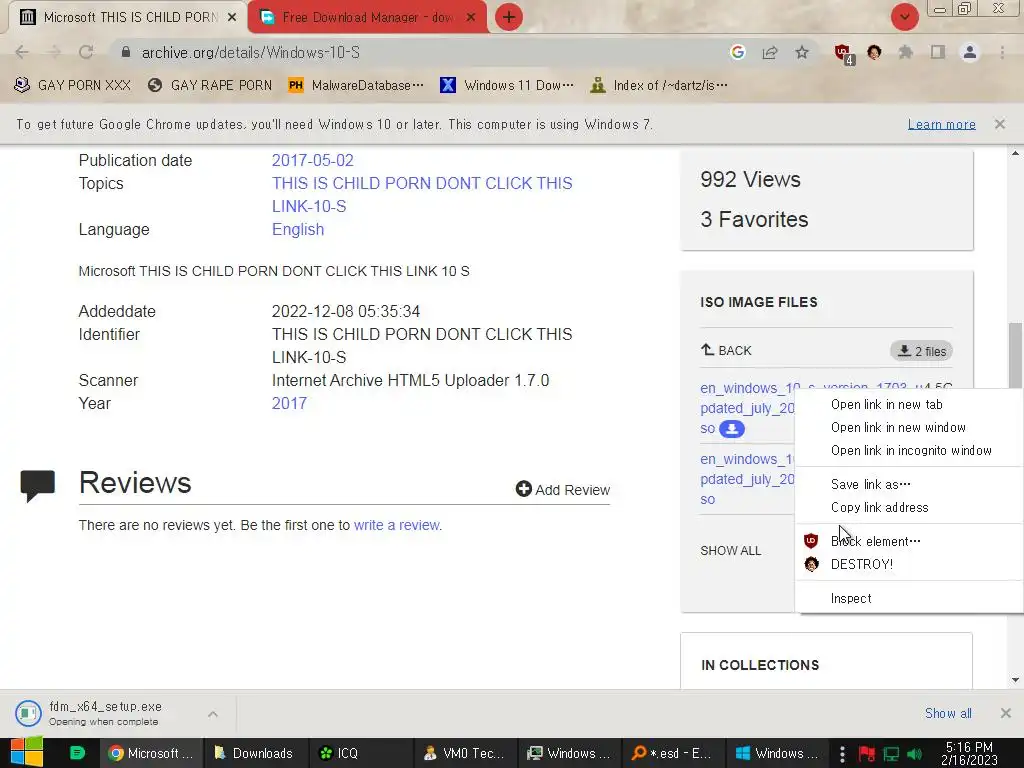Open the share page icon in address bar
Image resolution: width=1024 pixels, height=768 pixels.
[x=770, y=52]
